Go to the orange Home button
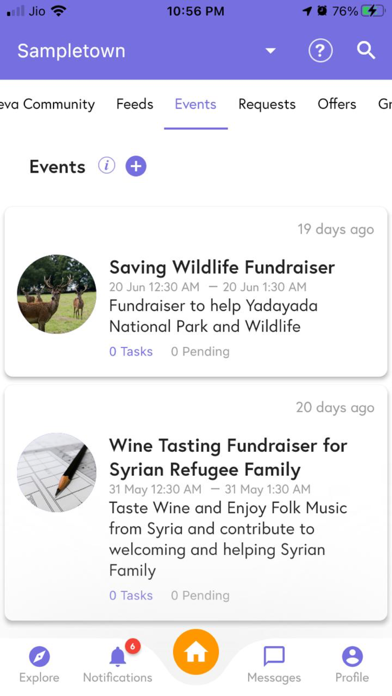 click(196, 652)
